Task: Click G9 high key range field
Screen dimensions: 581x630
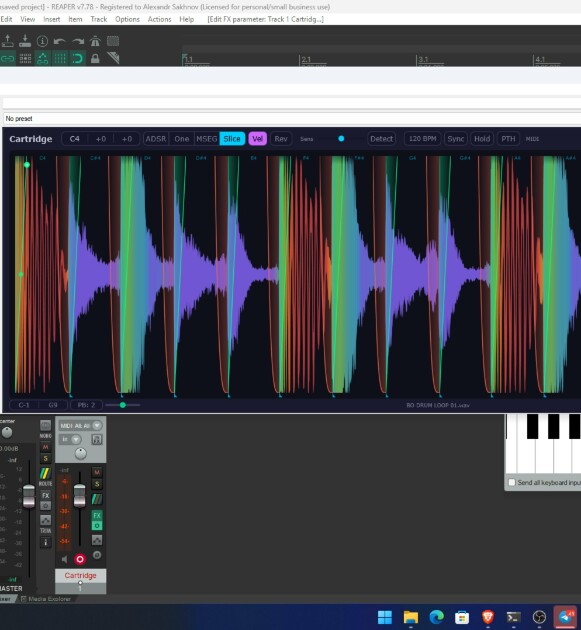Action: [53, 405]
